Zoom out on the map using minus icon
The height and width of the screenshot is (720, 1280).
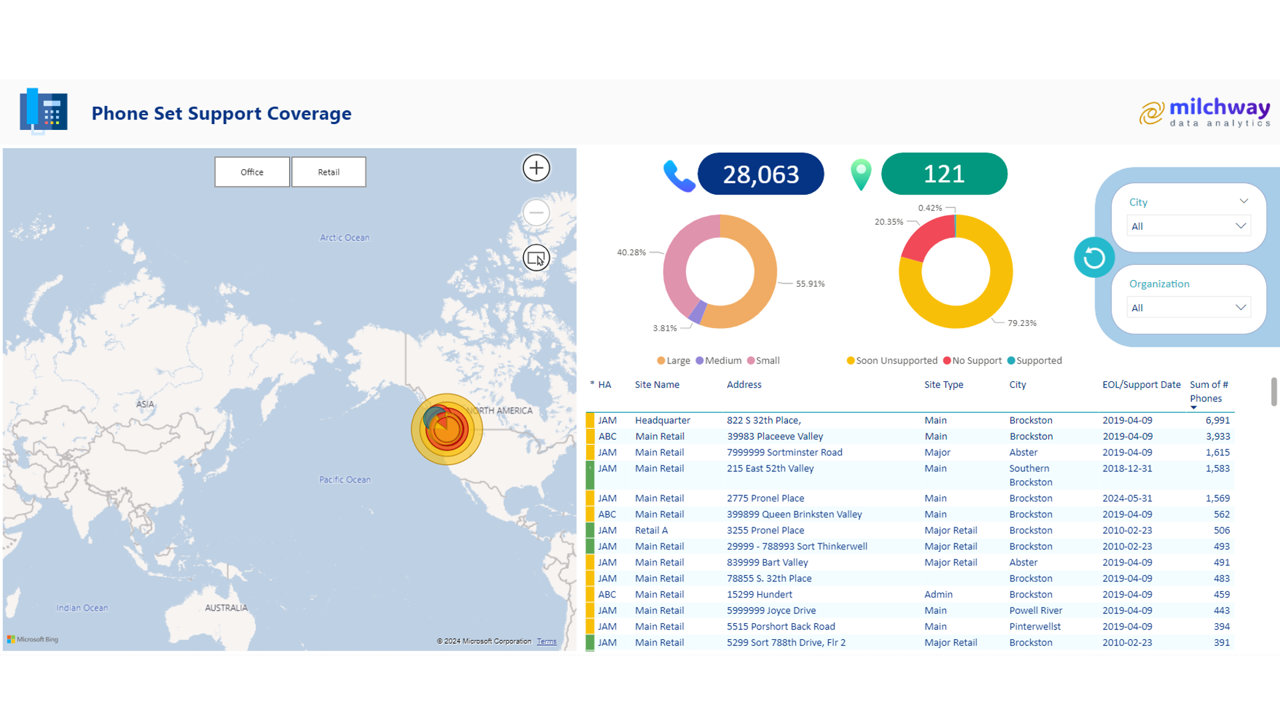point(536,212)
